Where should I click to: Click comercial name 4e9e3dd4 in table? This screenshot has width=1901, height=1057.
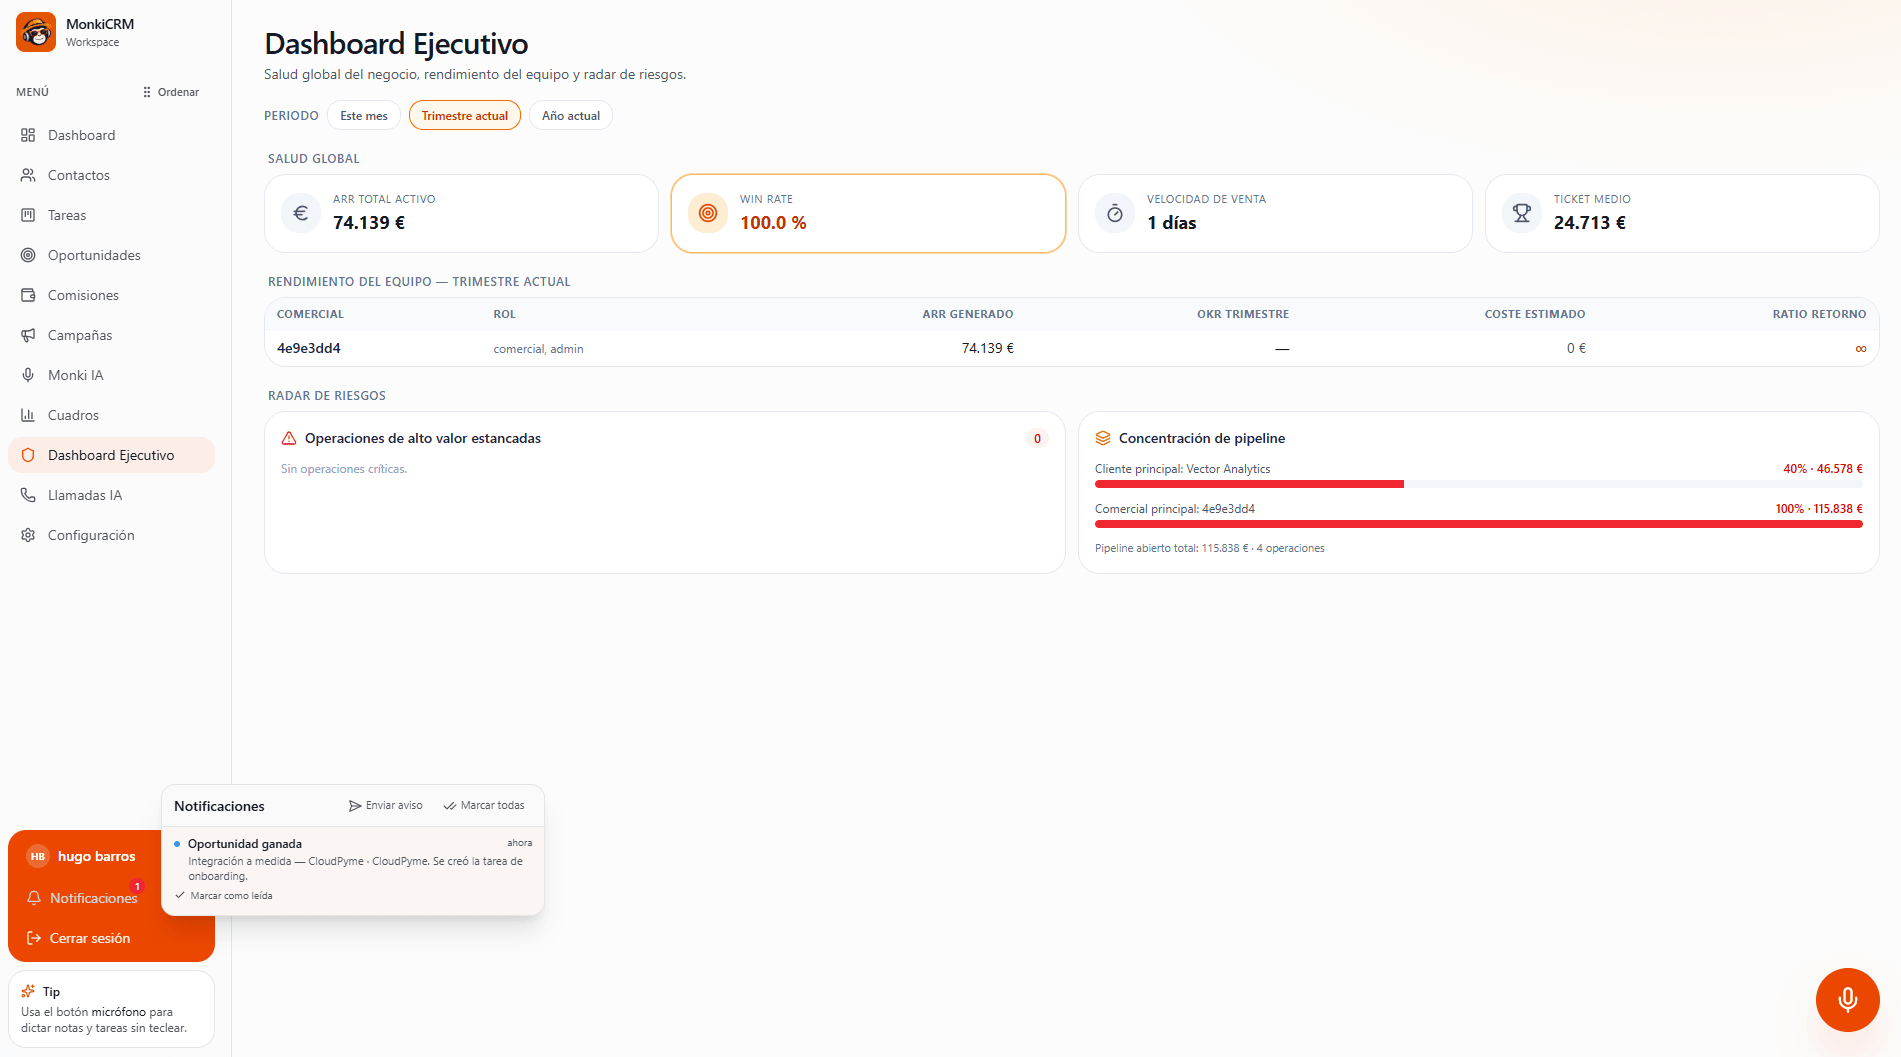309,348
